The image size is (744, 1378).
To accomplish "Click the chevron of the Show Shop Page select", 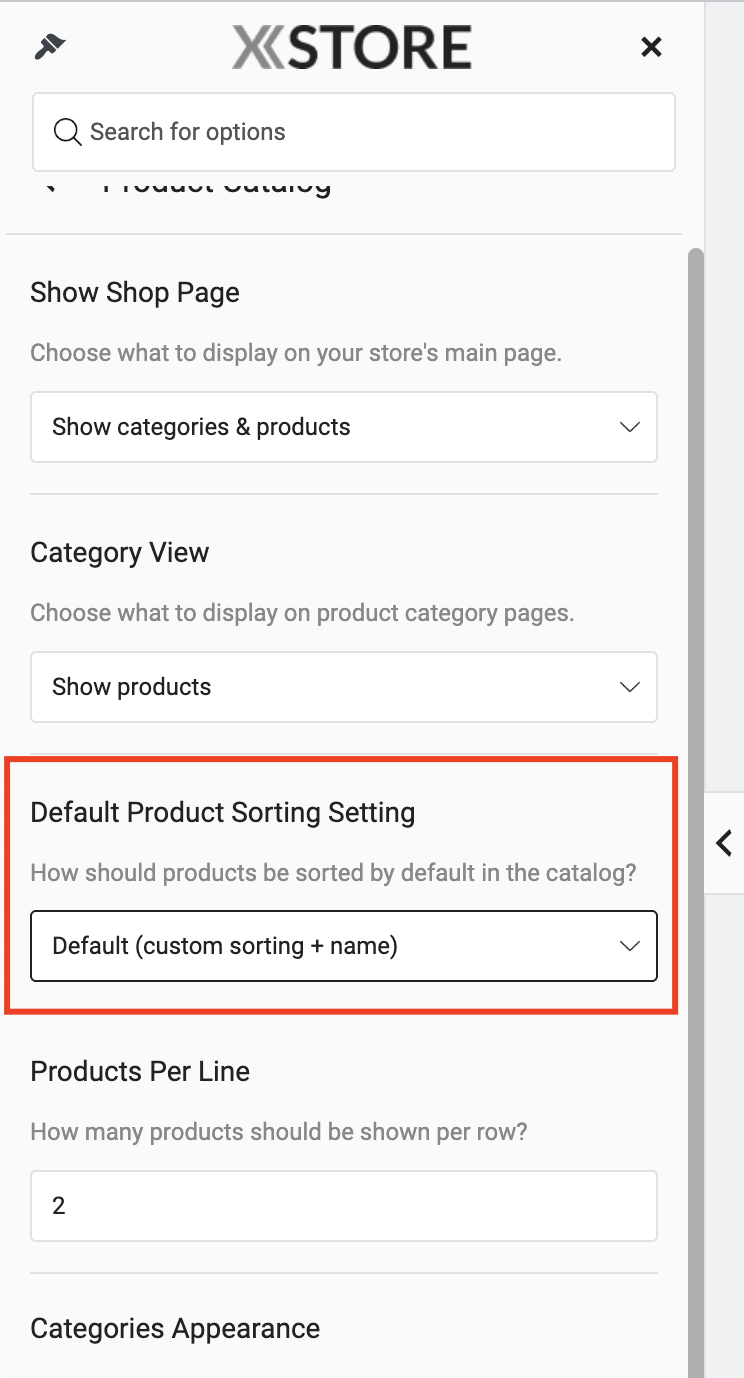I will tap(629, 427).
